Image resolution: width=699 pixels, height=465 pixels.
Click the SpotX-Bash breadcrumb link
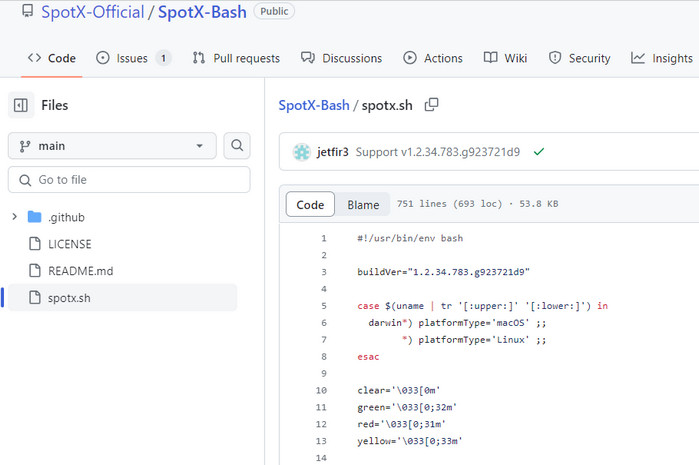click(314, 105)
